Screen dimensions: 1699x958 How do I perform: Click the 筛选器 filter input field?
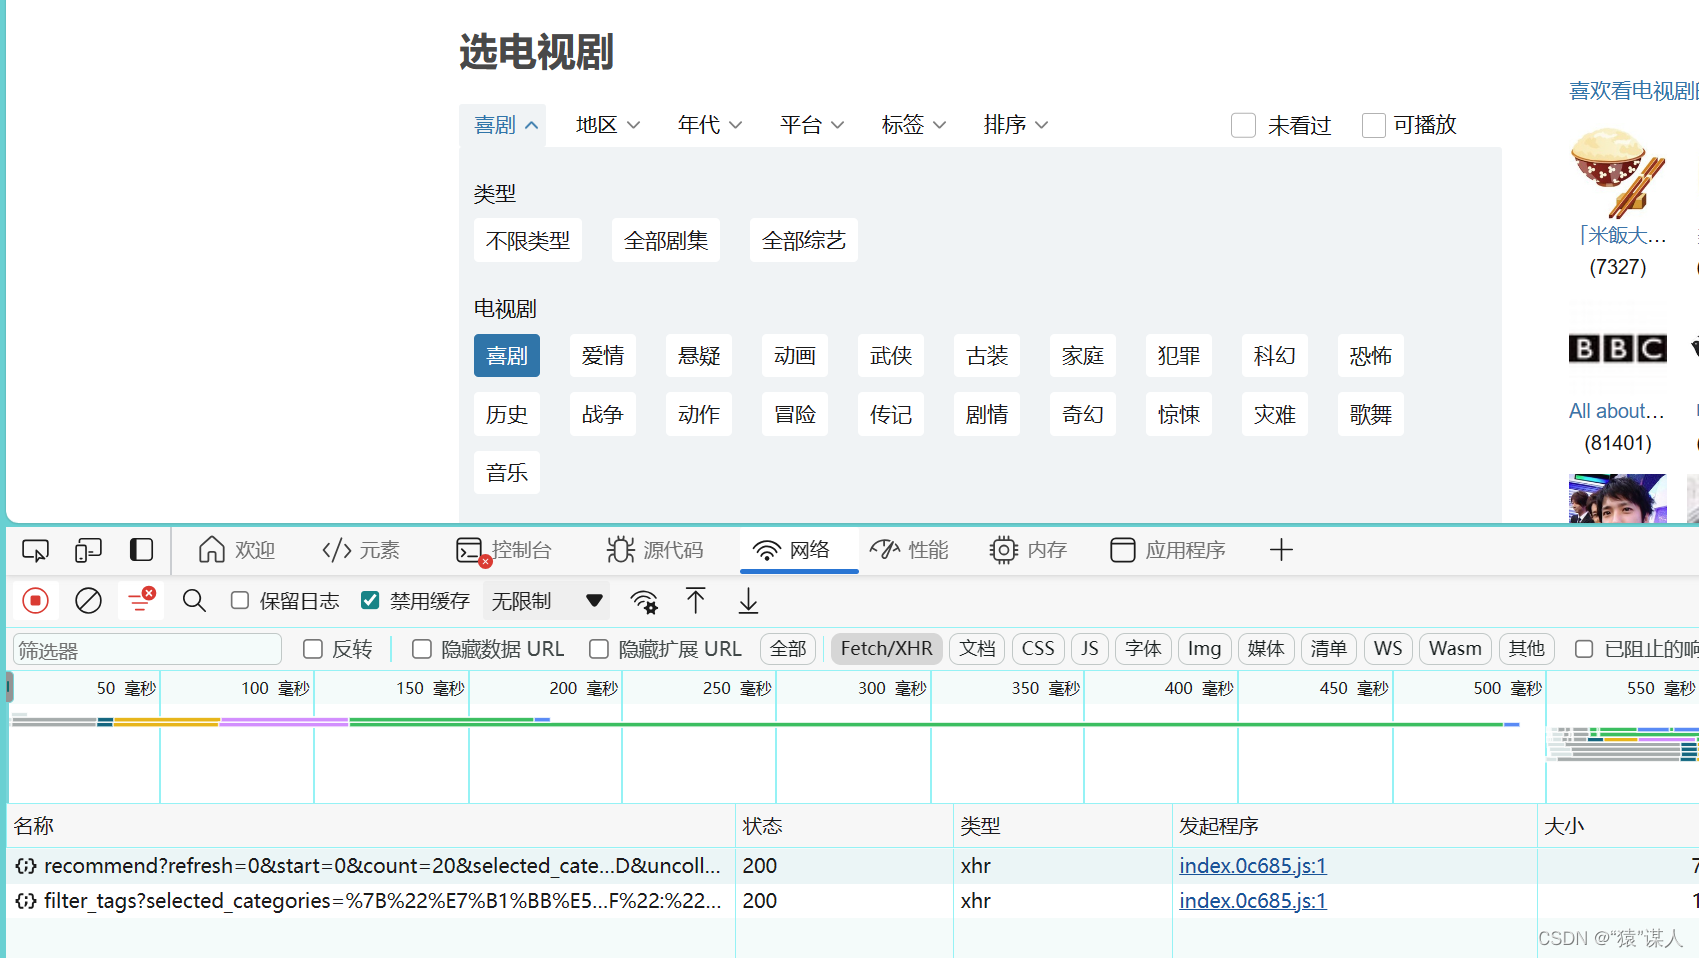pyautogui.click(x=147, y=650)
